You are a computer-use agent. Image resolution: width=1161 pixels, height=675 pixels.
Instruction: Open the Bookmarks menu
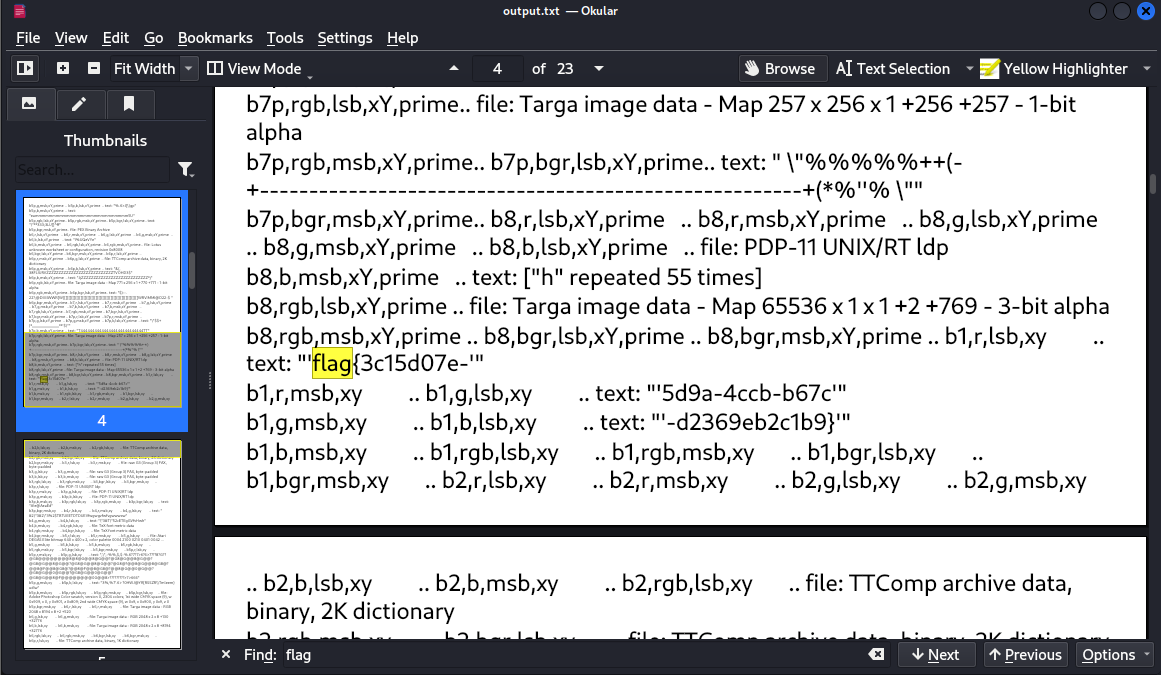point(215,38)
